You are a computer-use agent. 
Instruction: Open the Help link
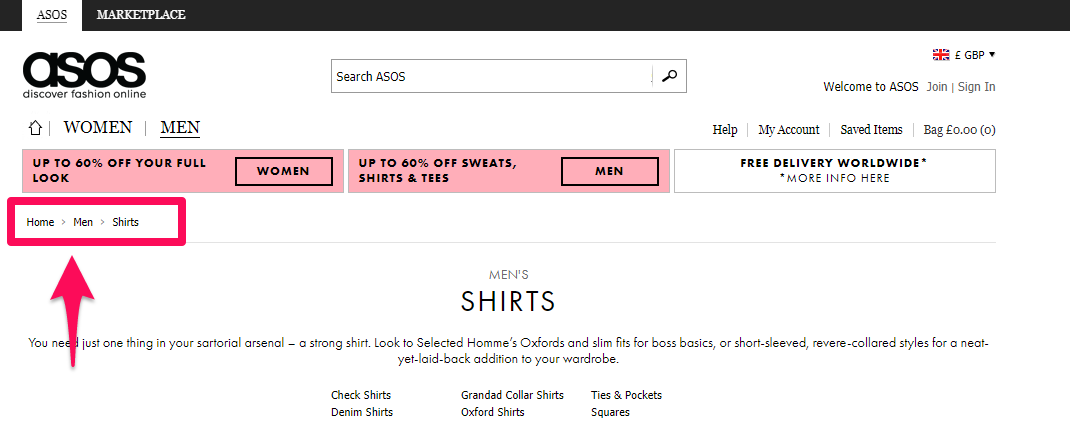pyautogui.click(x=725, y=130)
